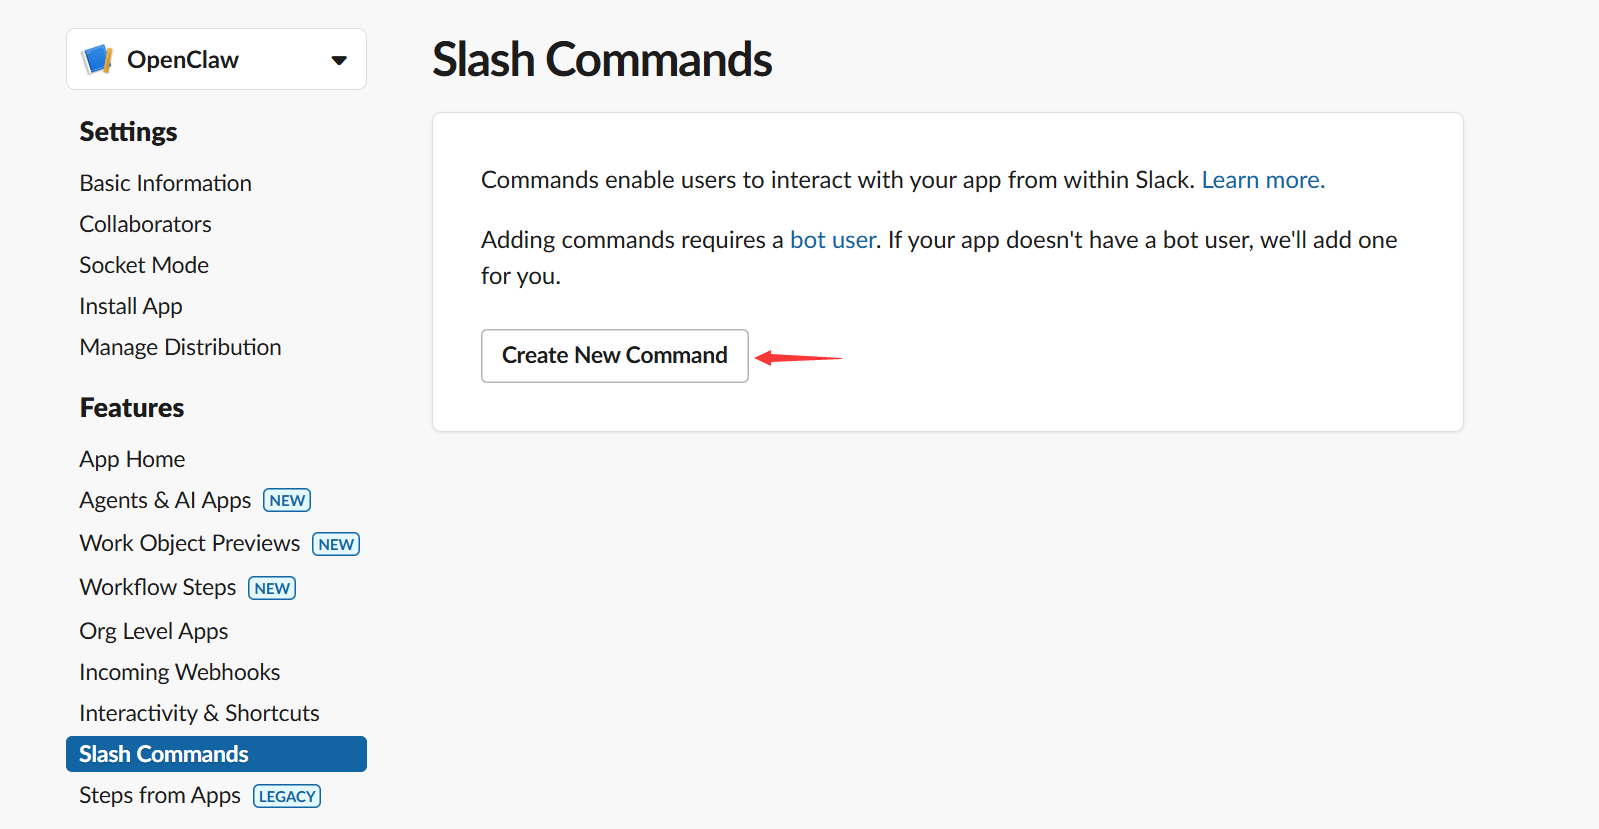Navigate to App Home

pyautogui.click(x=132, y=459)
